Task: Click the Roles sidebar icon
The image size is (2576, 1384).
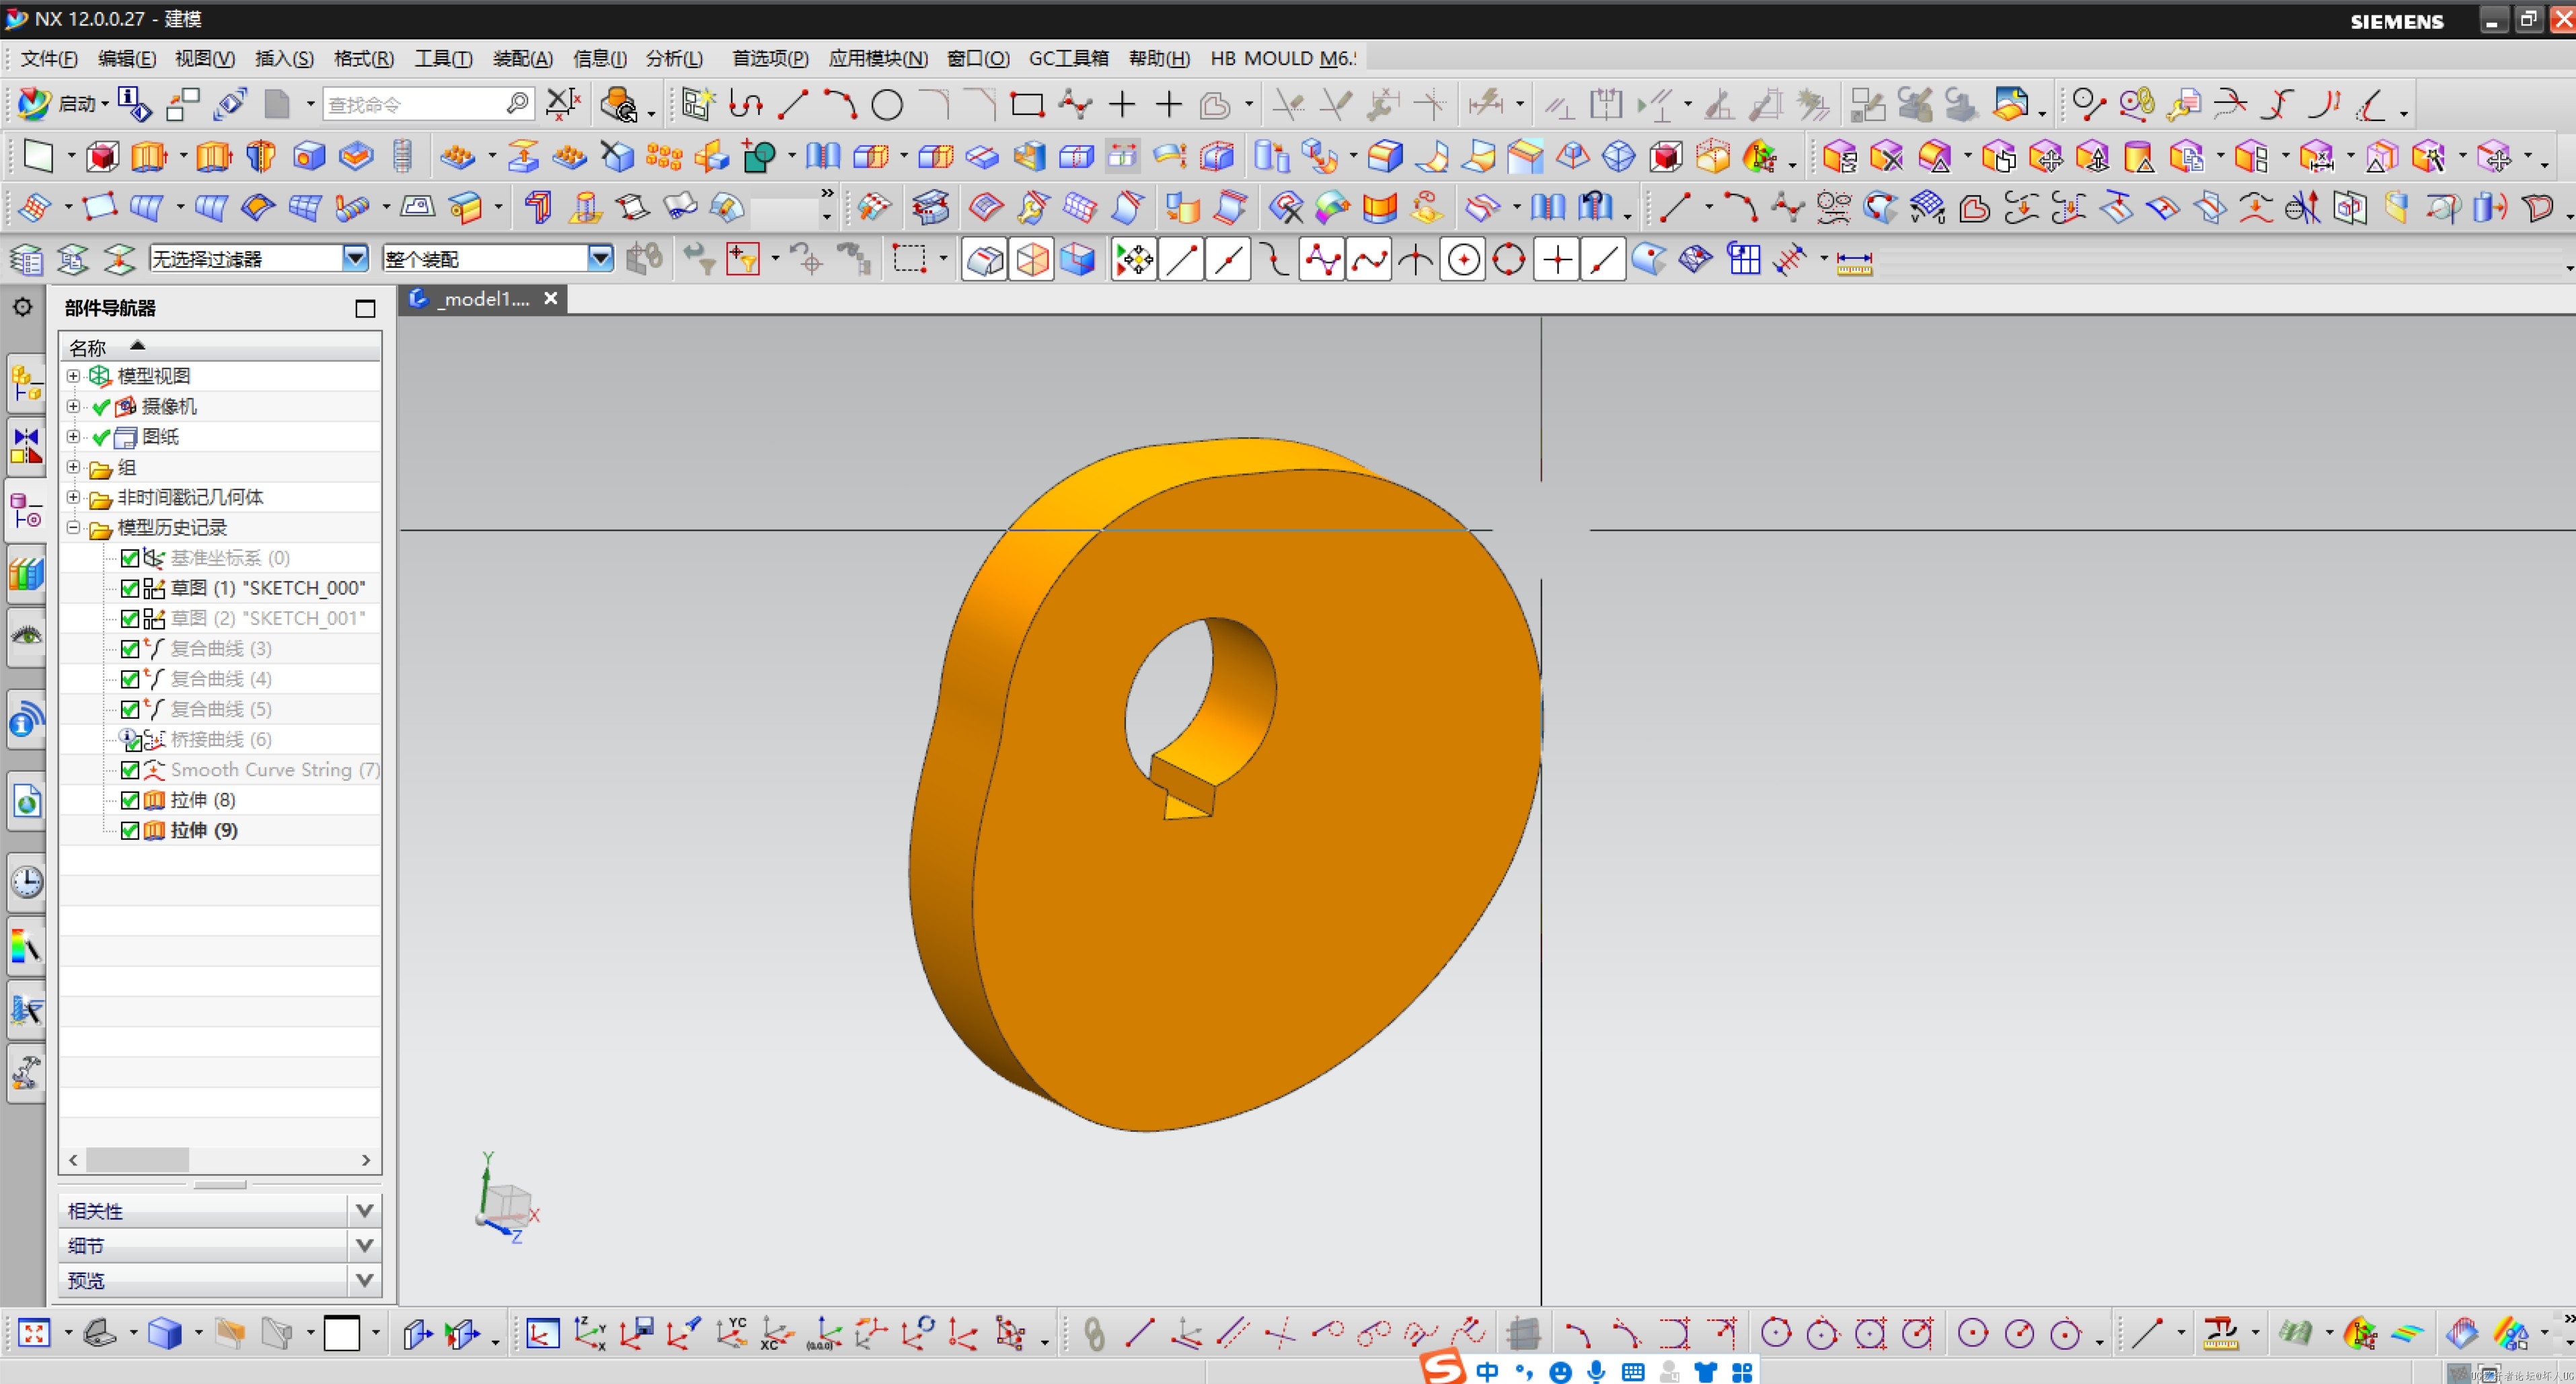Action: pyautogui.click(x=26, y=1072)
